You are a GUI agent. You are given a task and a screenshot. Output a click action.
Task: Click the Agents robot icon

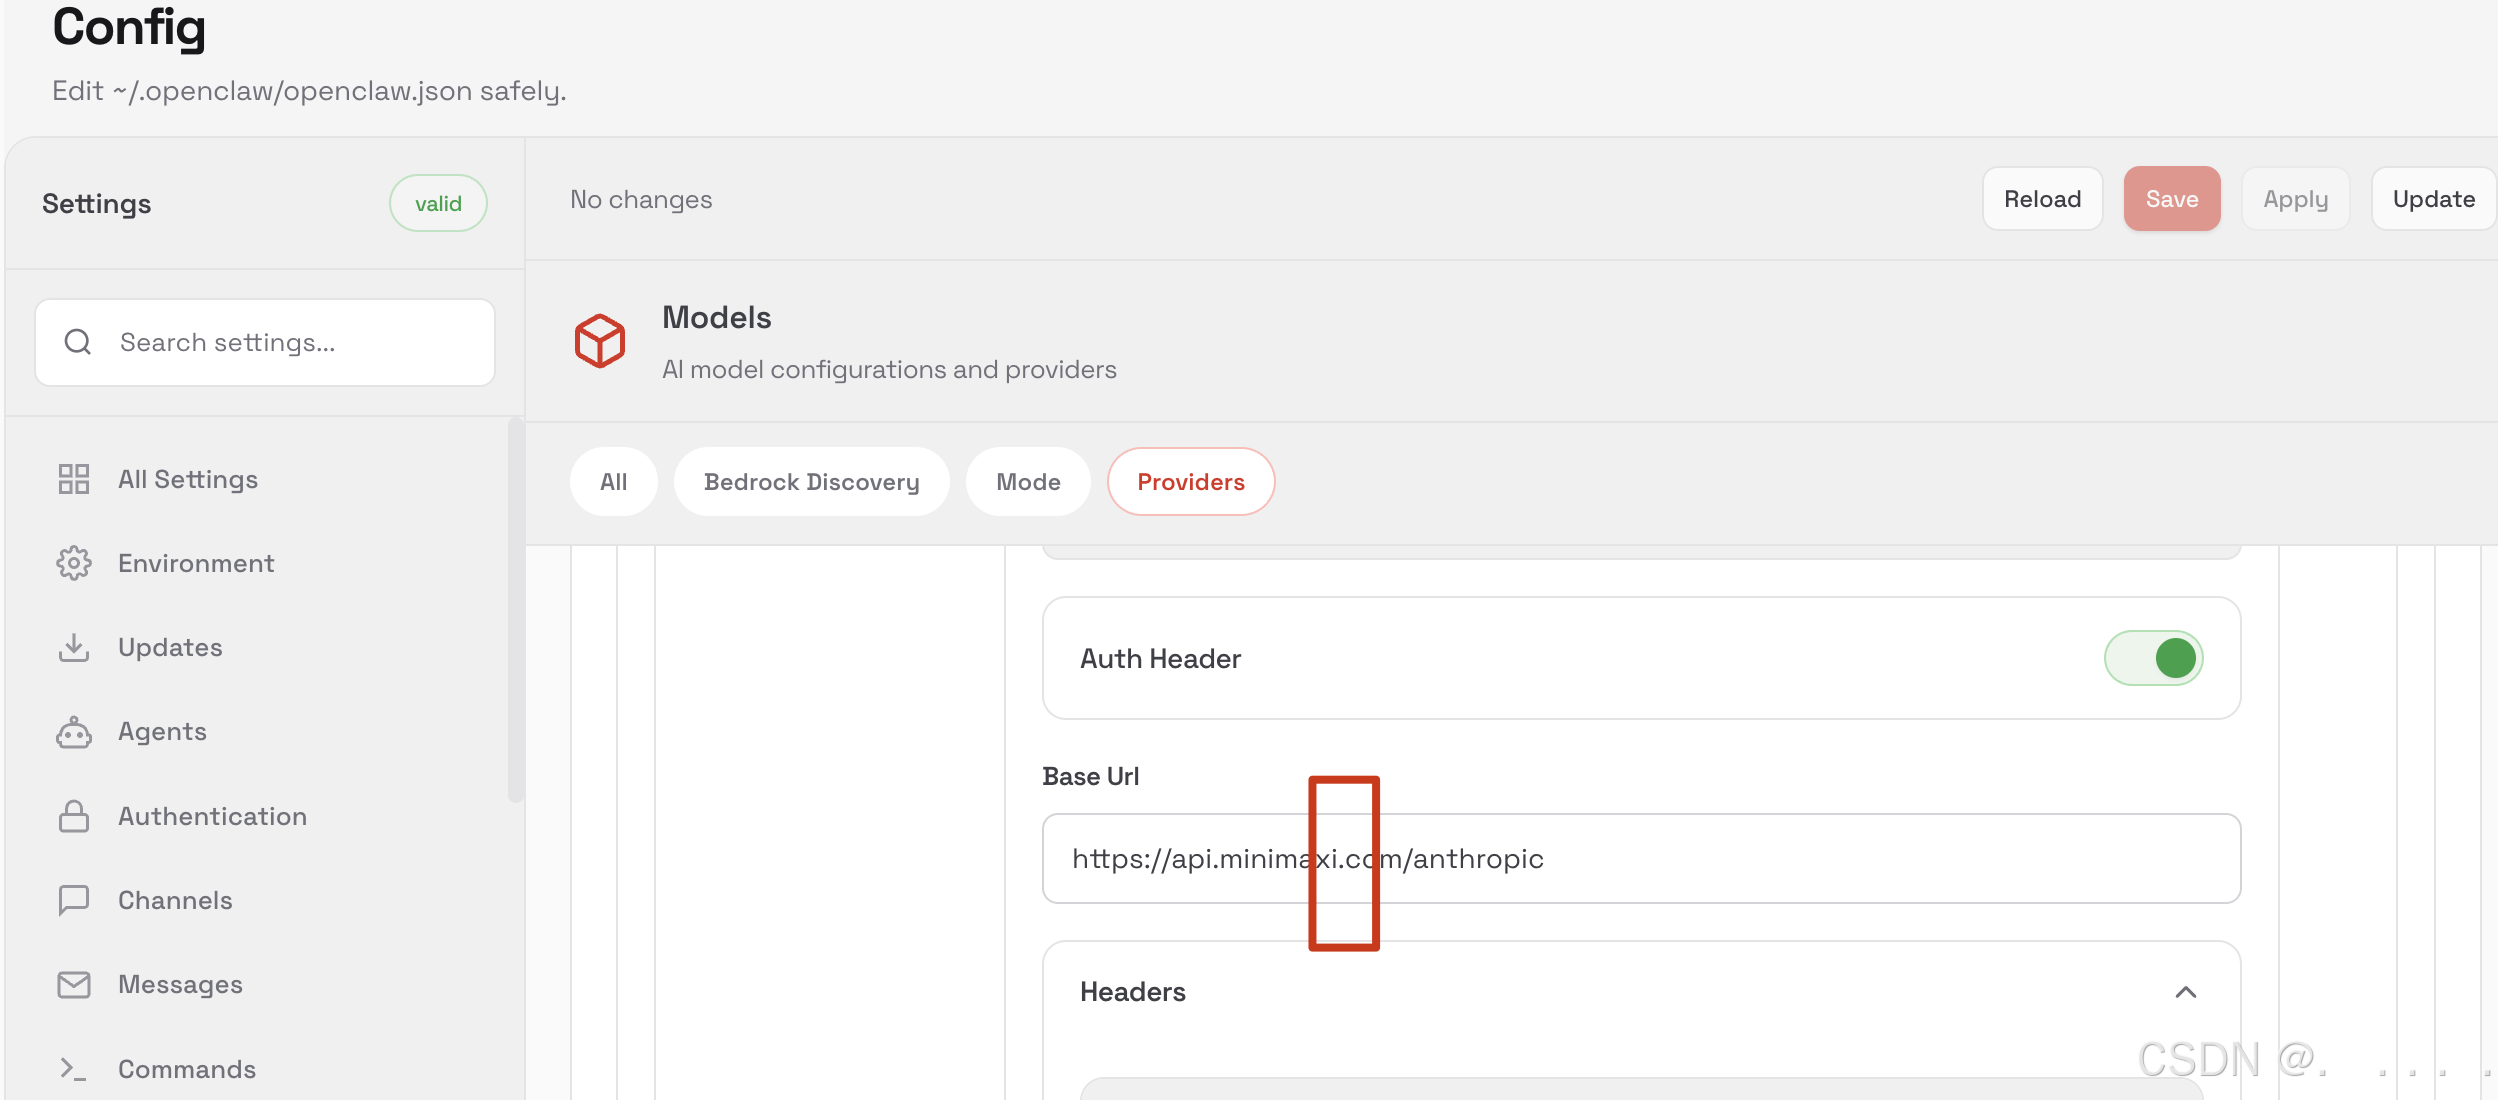(x=74, y=732)
